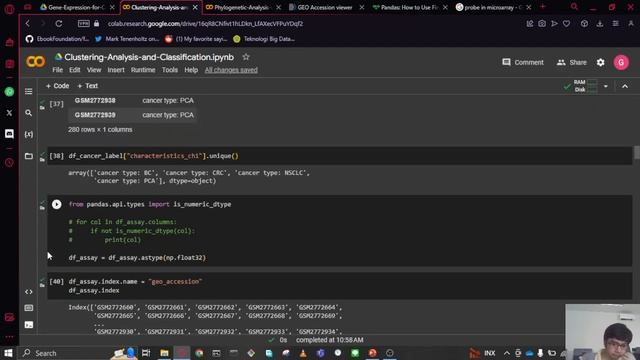Image resolution: width=640 pixels, height=360 pixels.
Task: Open the Files folder panel in the sidebar
Action: click(x=29, y=156)
